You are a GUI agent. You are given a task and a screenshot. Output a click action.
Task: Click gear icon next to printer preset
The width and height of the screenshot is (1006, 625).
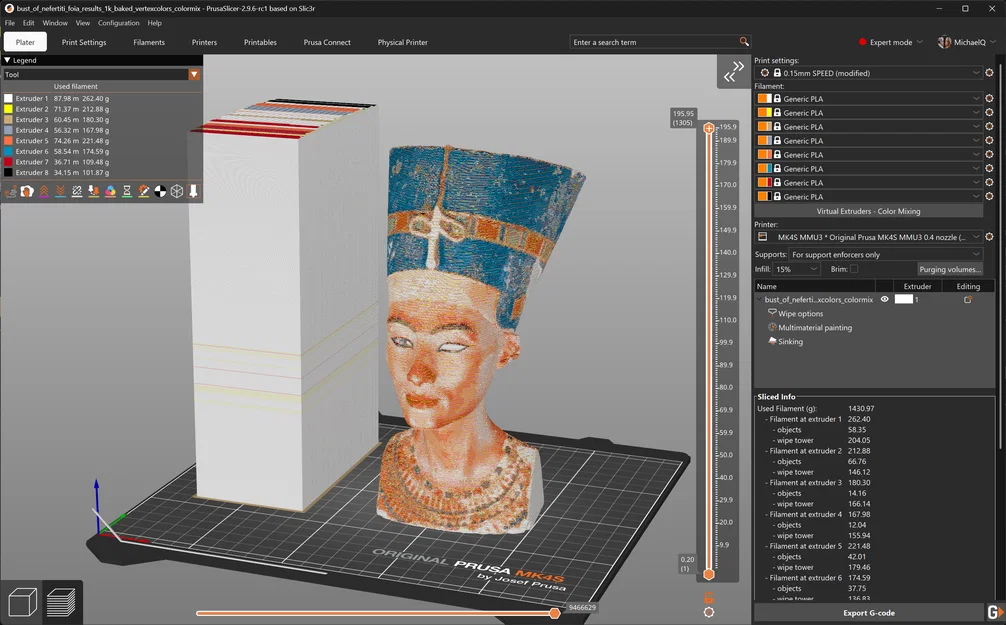click(989, 237)
